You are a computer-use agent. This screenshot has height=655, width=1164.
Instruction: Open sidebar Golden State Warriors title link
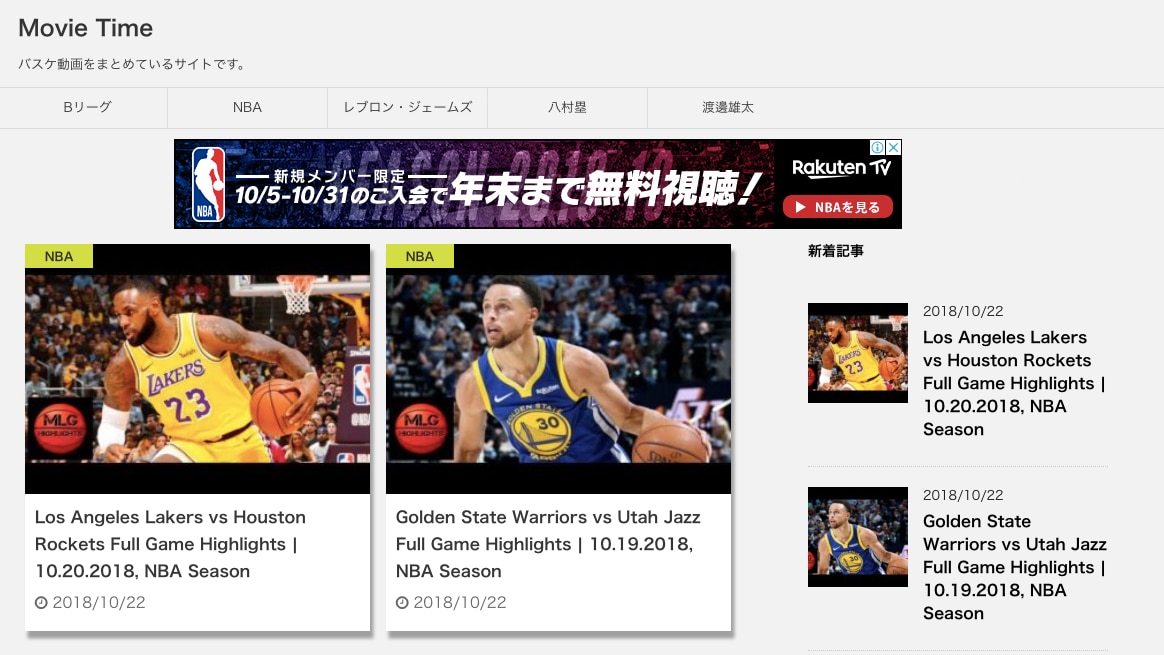[1015, 567]
